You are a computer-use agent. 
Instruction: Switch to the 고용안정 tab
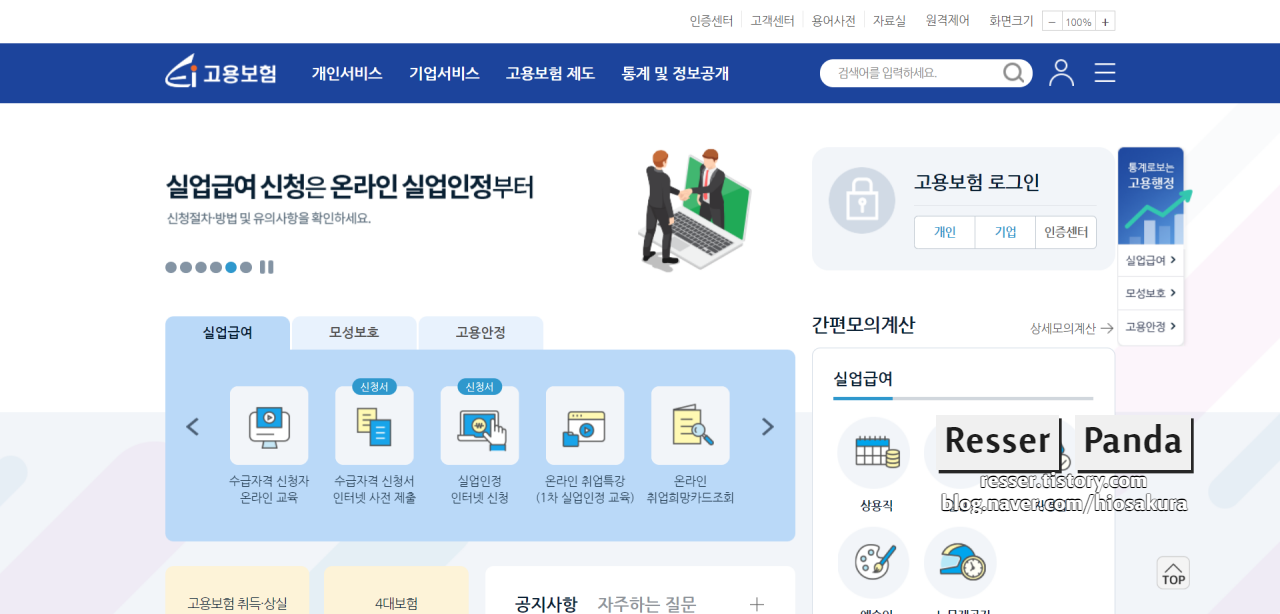(481, 333)
